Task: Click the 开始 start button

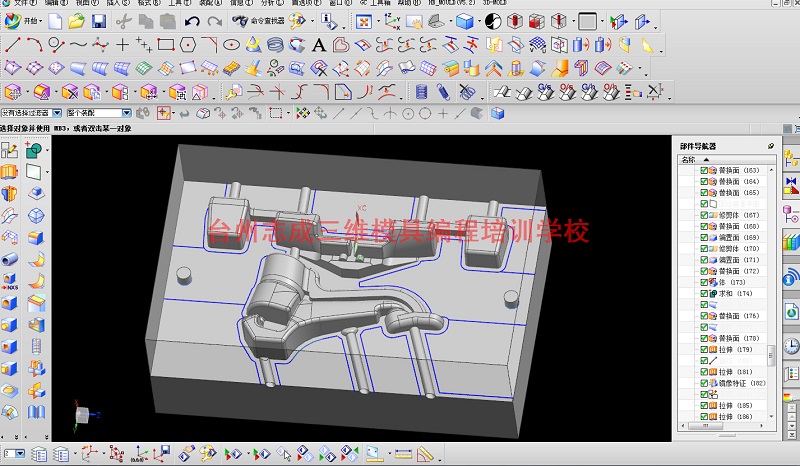Action: click(21, 21)
